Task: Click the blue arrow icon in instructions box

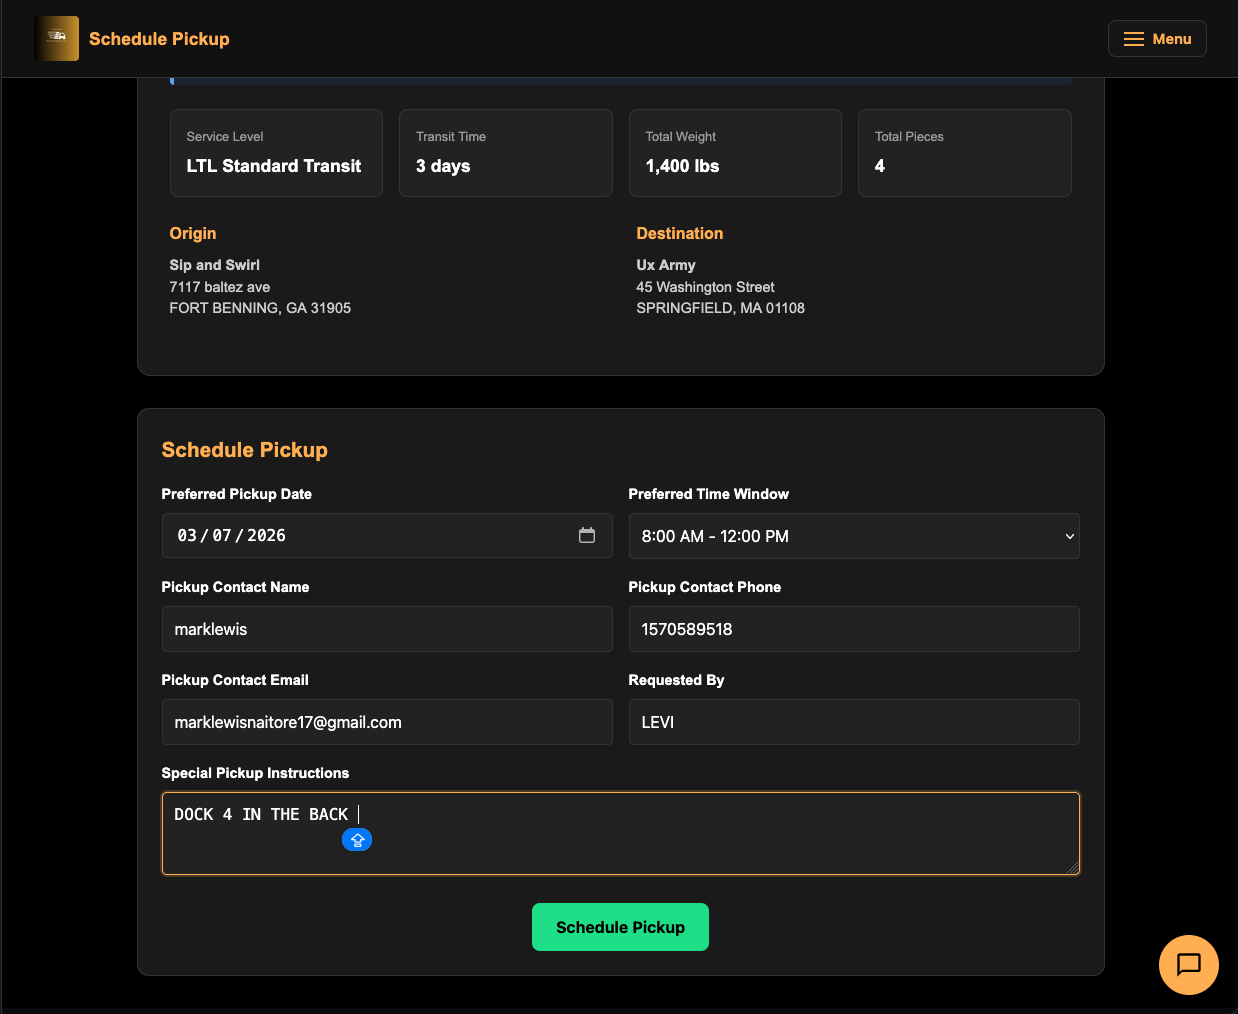Action: 357,840
